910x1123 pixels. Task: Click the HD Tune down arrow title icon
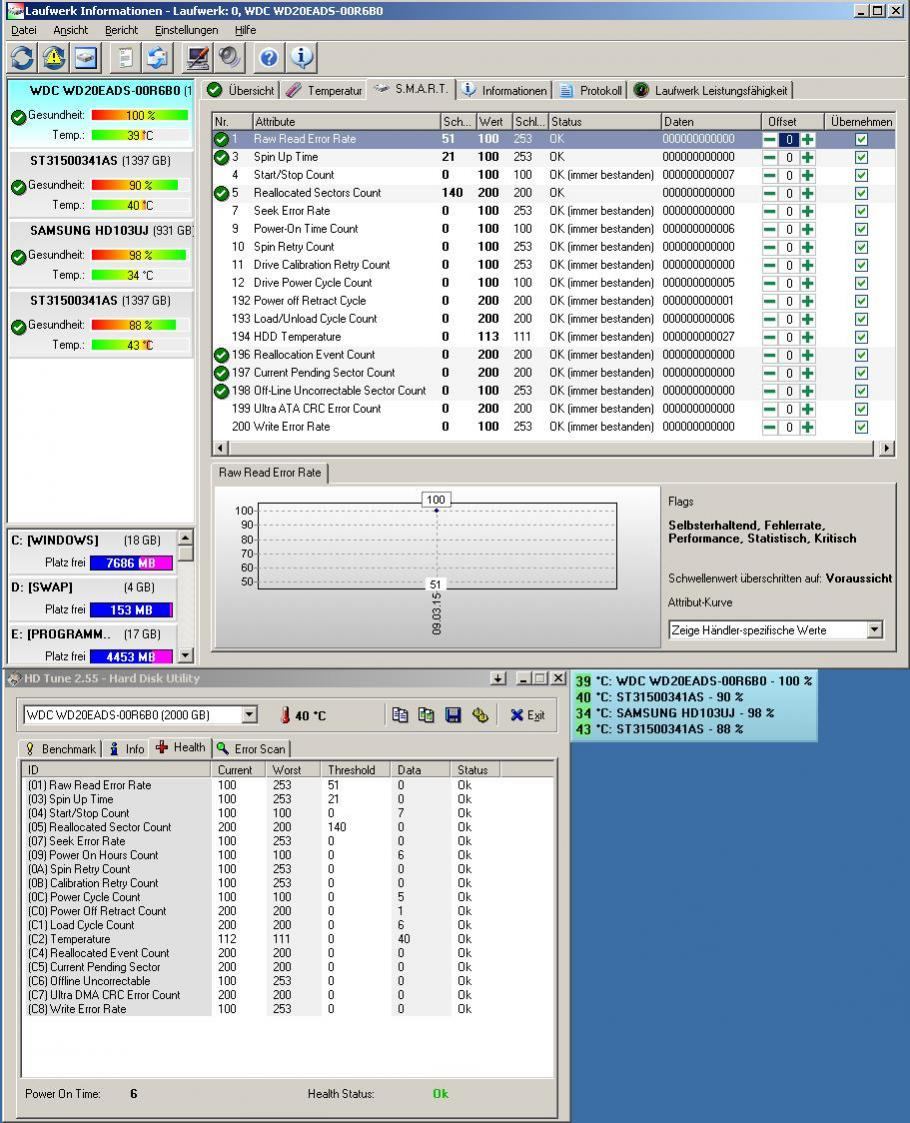click(x=498, y=678)
